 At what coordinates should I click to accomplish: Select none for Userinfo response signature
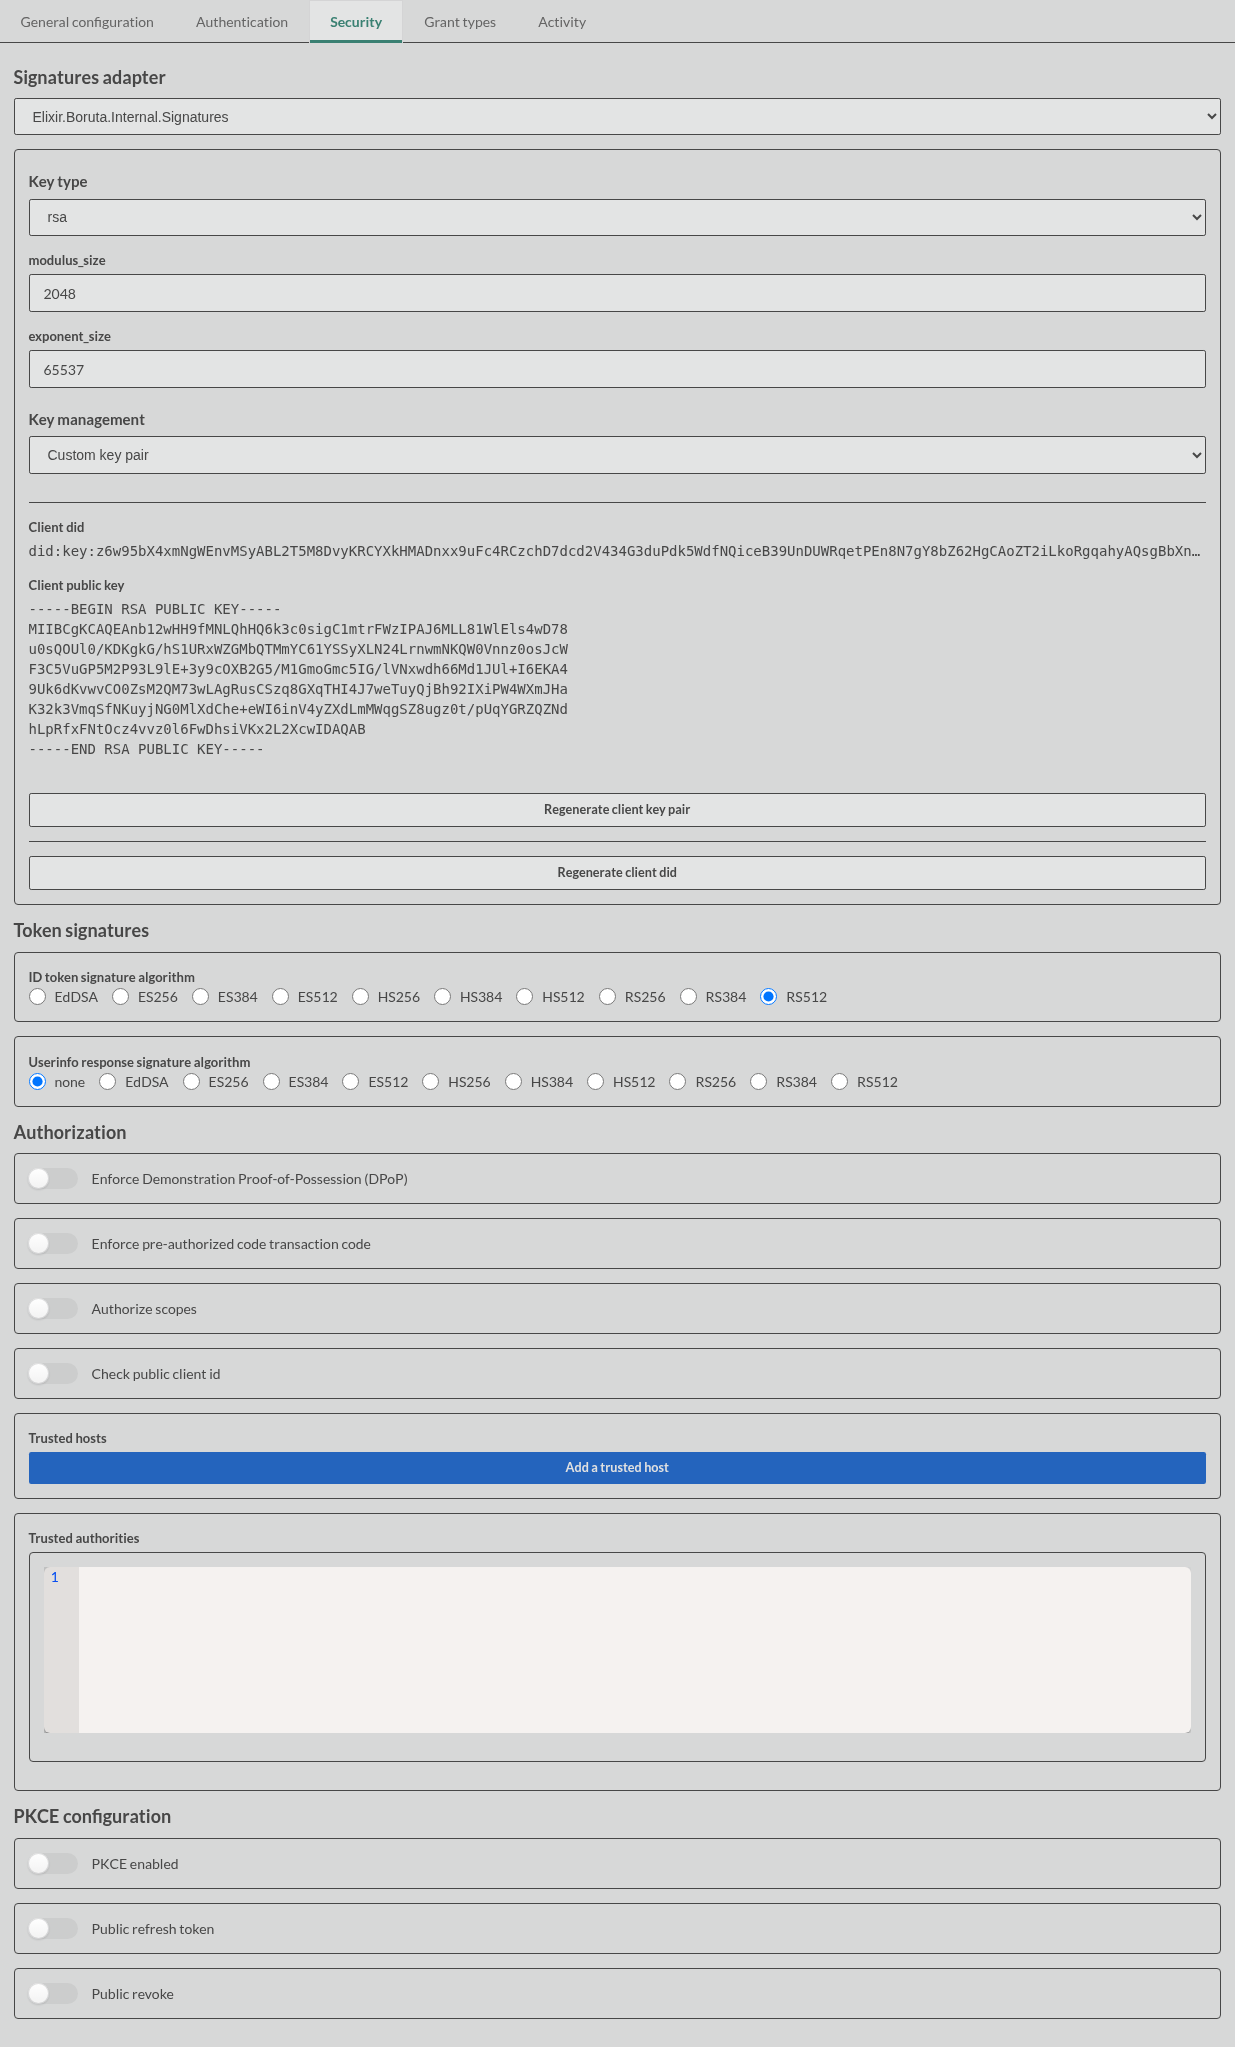38,1082
